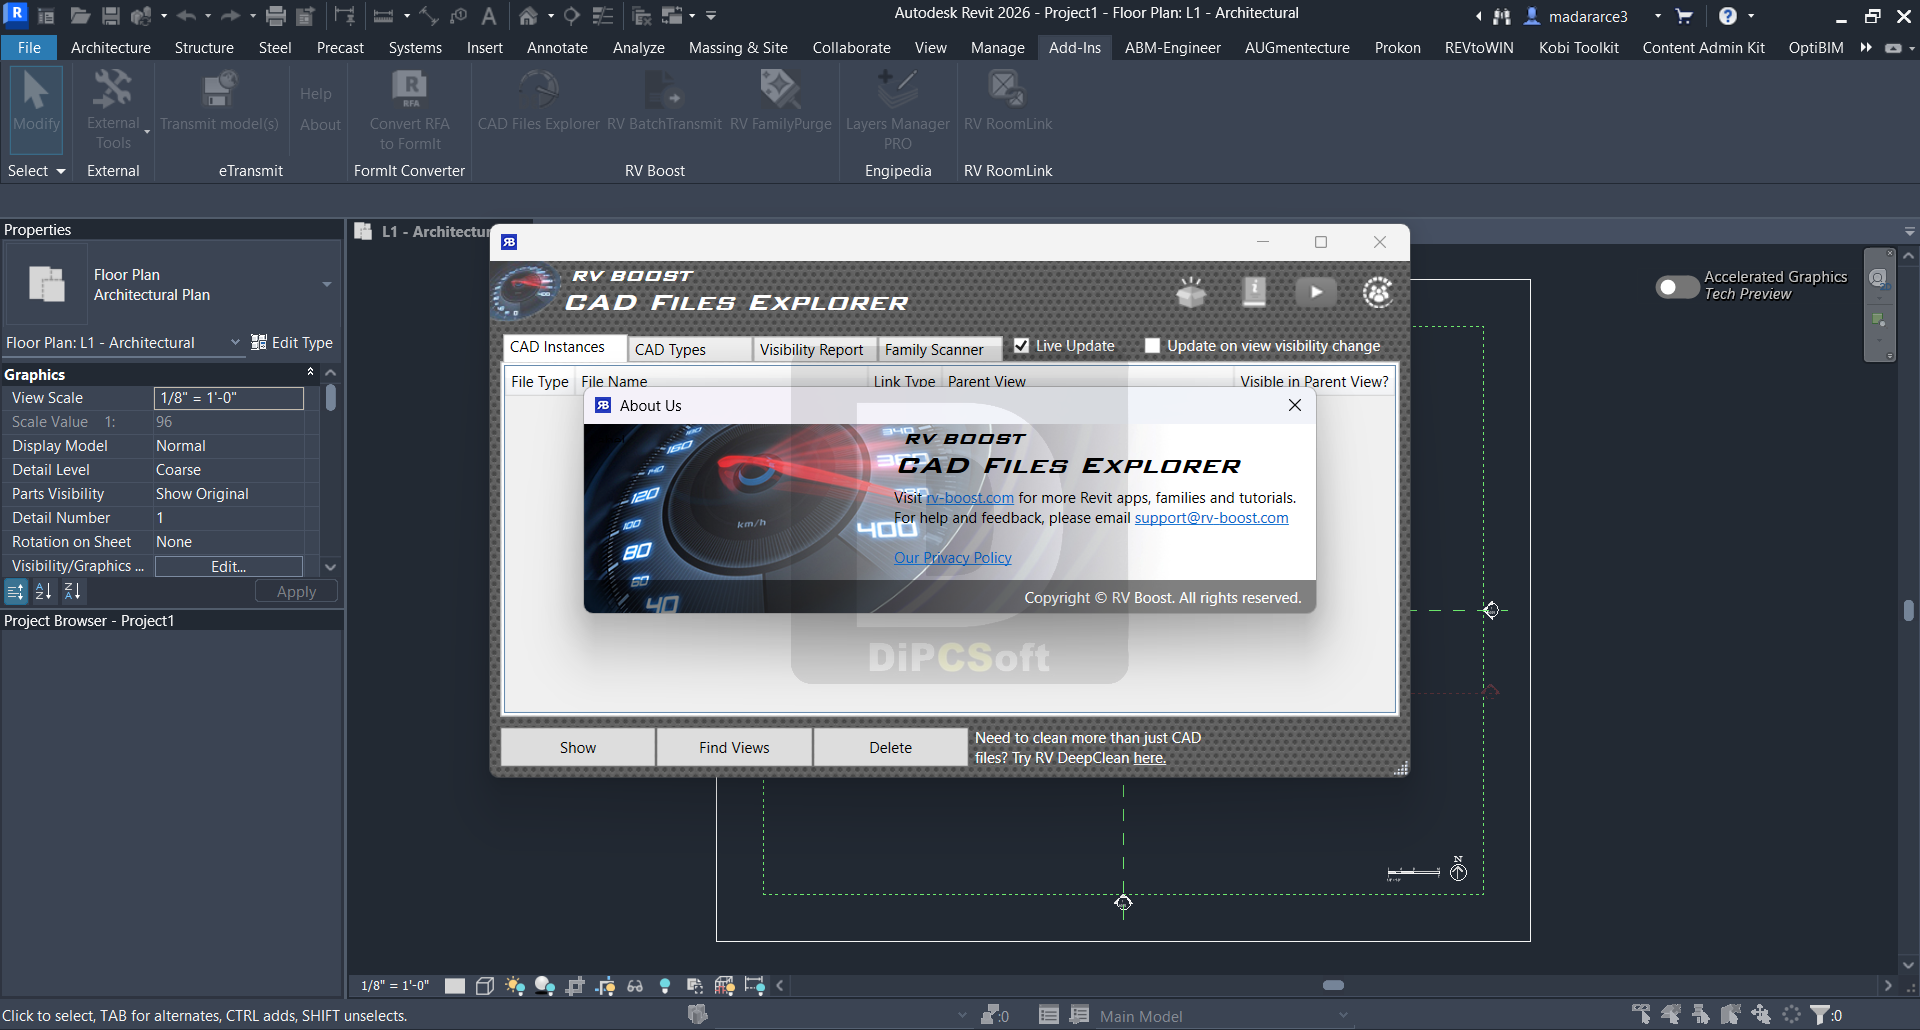Viewport: 1920px width, 1030px height.
Task: Click the Delete button in CAD Files Explorer
Action: pyautogui.click(x=890, y=747)
